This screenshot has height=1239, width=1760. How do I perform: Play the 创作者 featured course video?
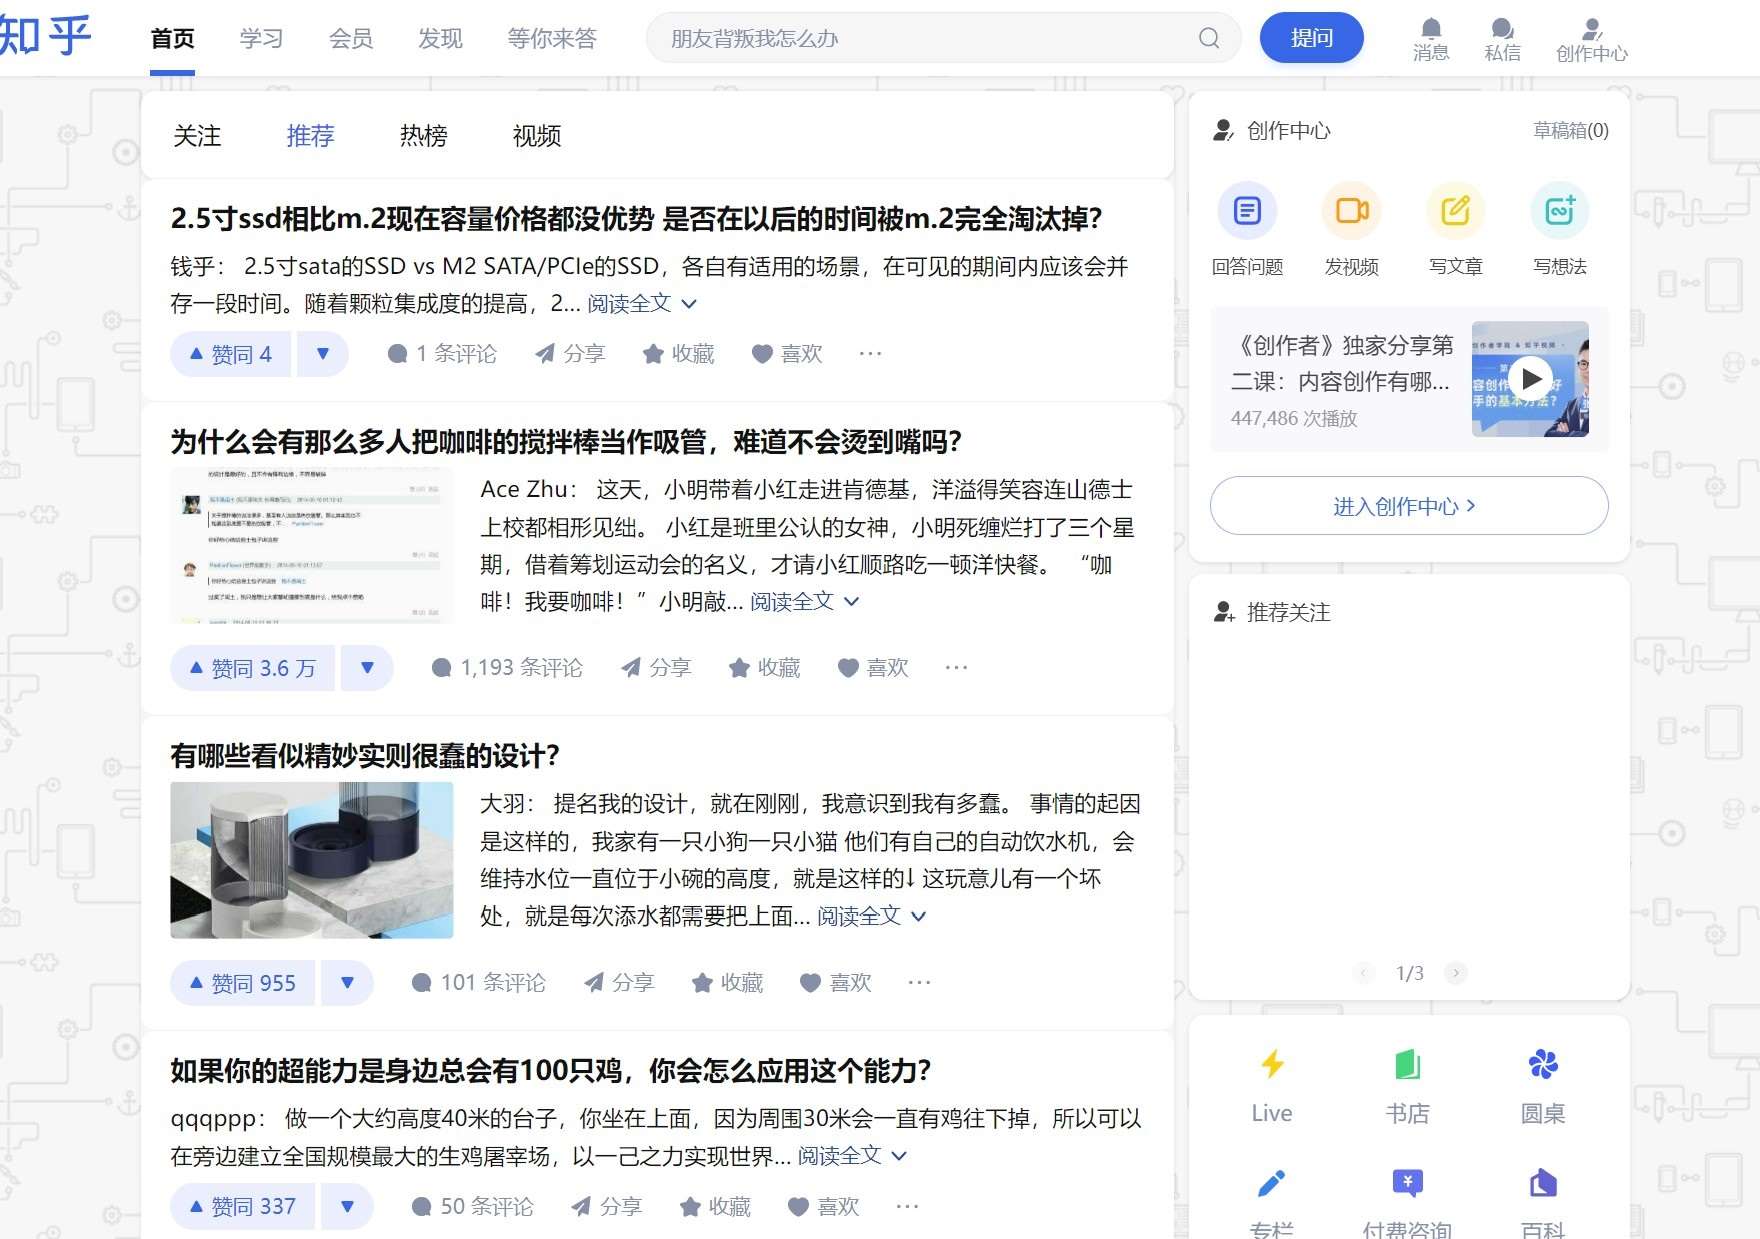point(1530,379)
